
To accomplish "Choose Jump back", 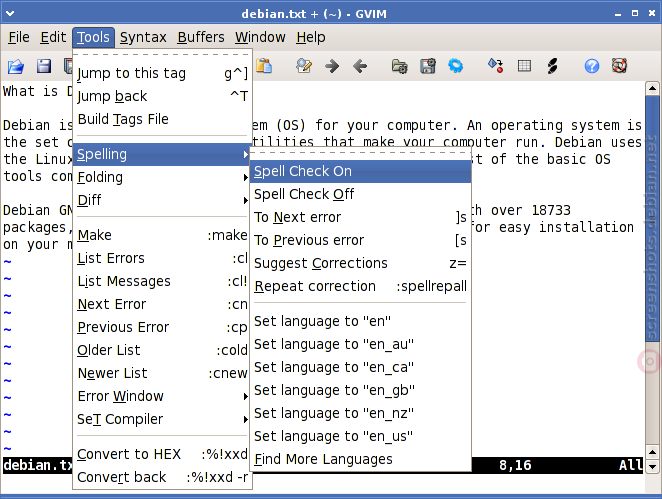I will click(163, 96).
